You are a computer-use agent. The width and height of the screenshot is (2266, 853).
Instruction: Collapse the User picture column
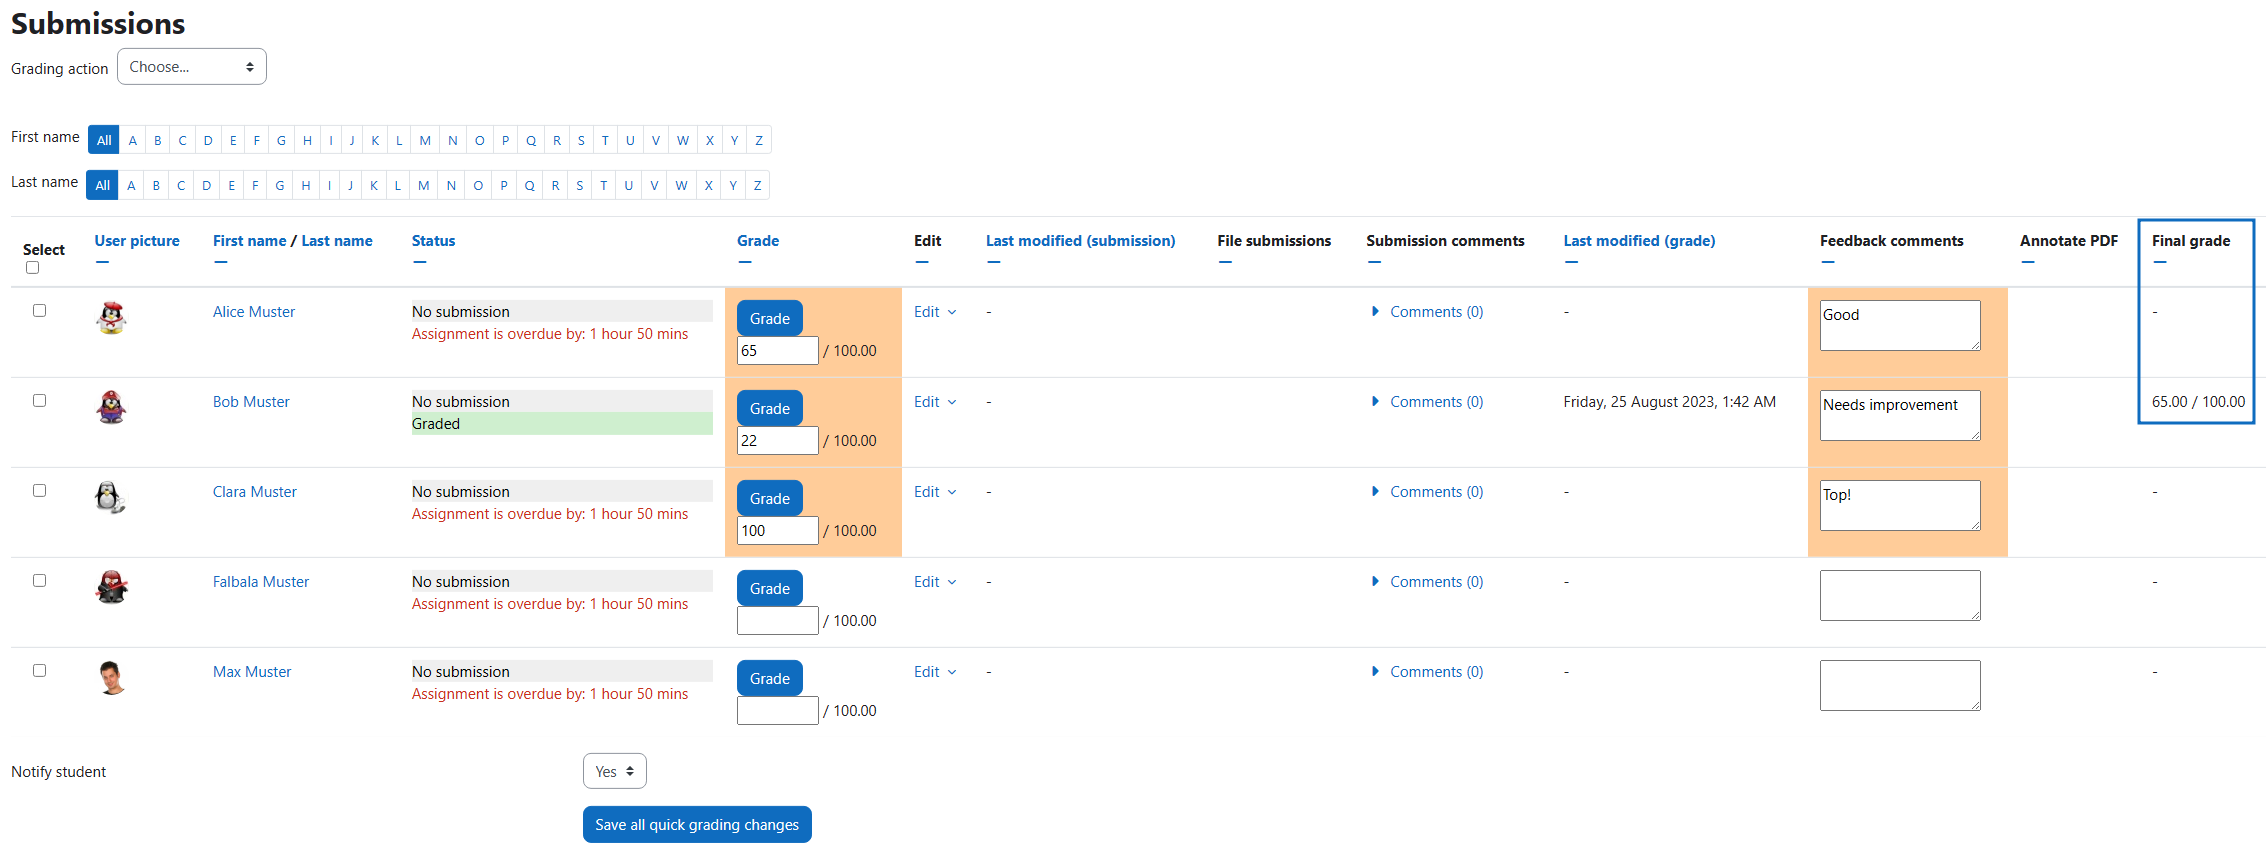(x=102, y=262)
